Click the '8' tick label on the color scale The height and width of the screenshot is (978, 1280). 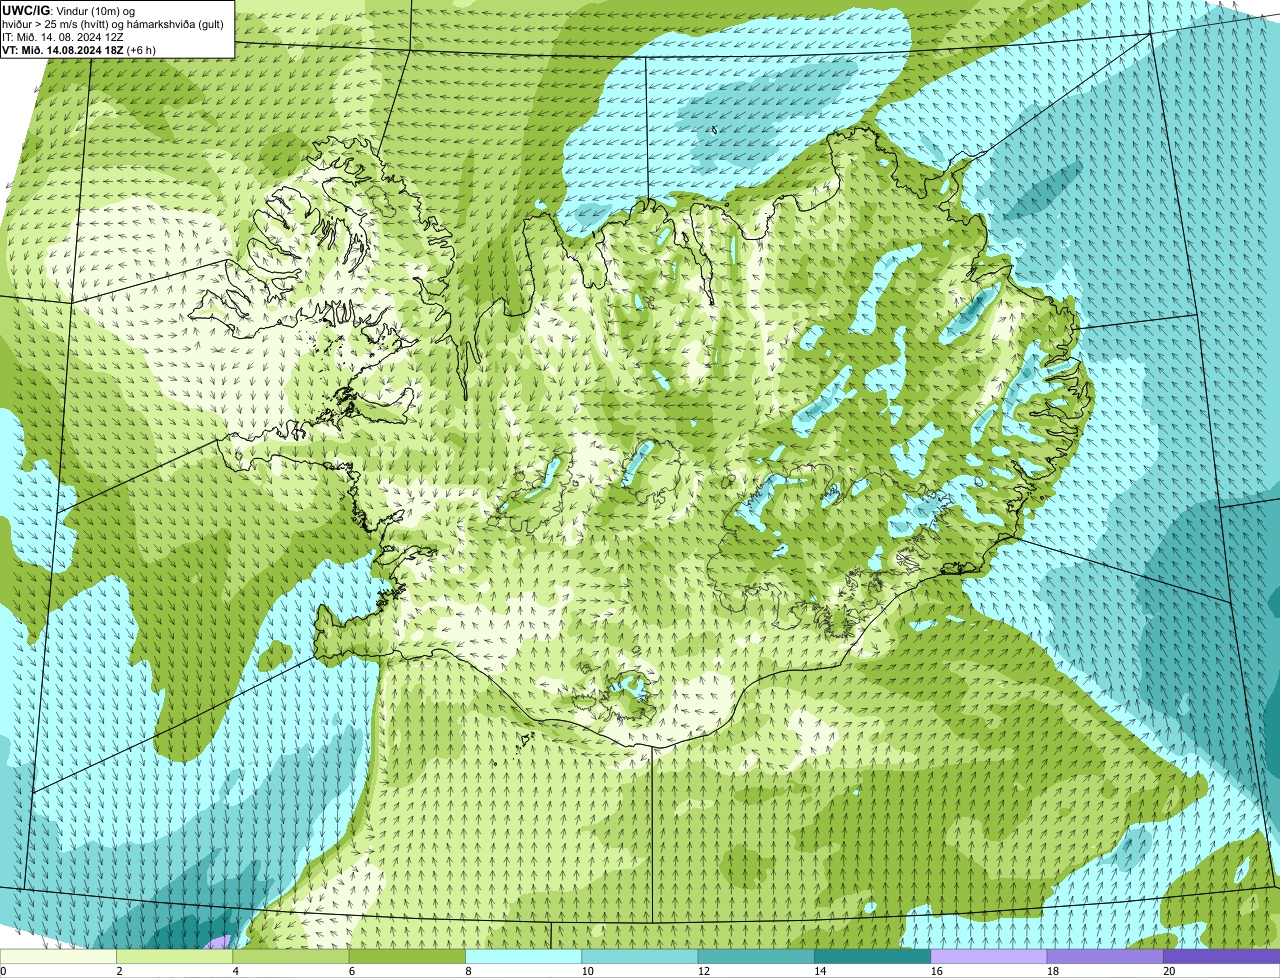[x=468, y=971]
